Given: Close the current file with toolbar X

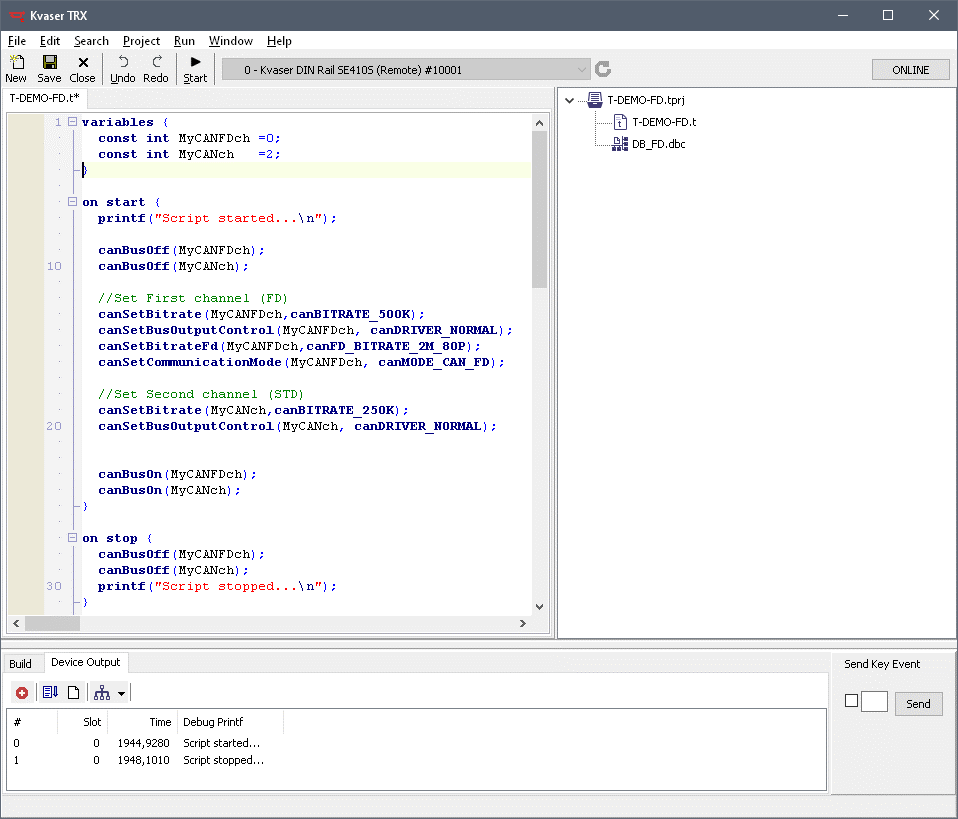Looking at the screenshot, I should (83, 62).
